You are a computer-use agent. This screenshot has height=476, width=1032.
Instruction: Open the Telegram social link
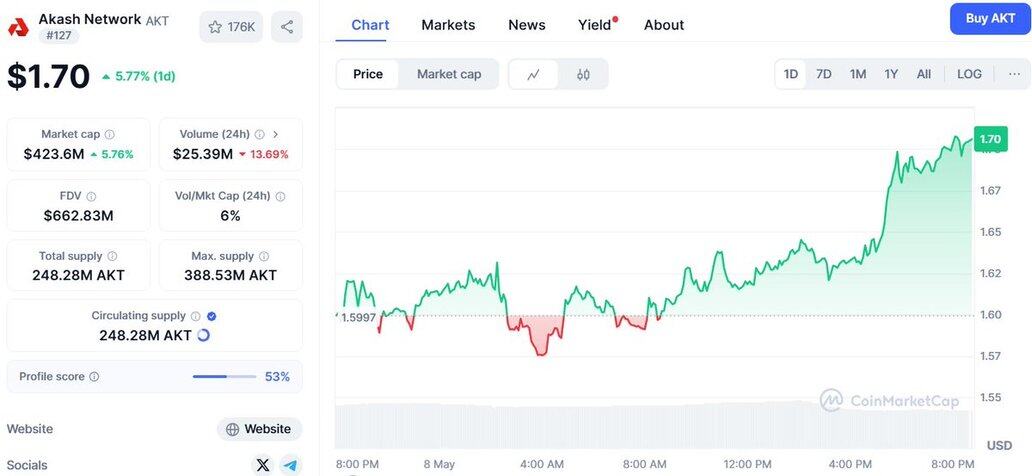coord(290,465)
